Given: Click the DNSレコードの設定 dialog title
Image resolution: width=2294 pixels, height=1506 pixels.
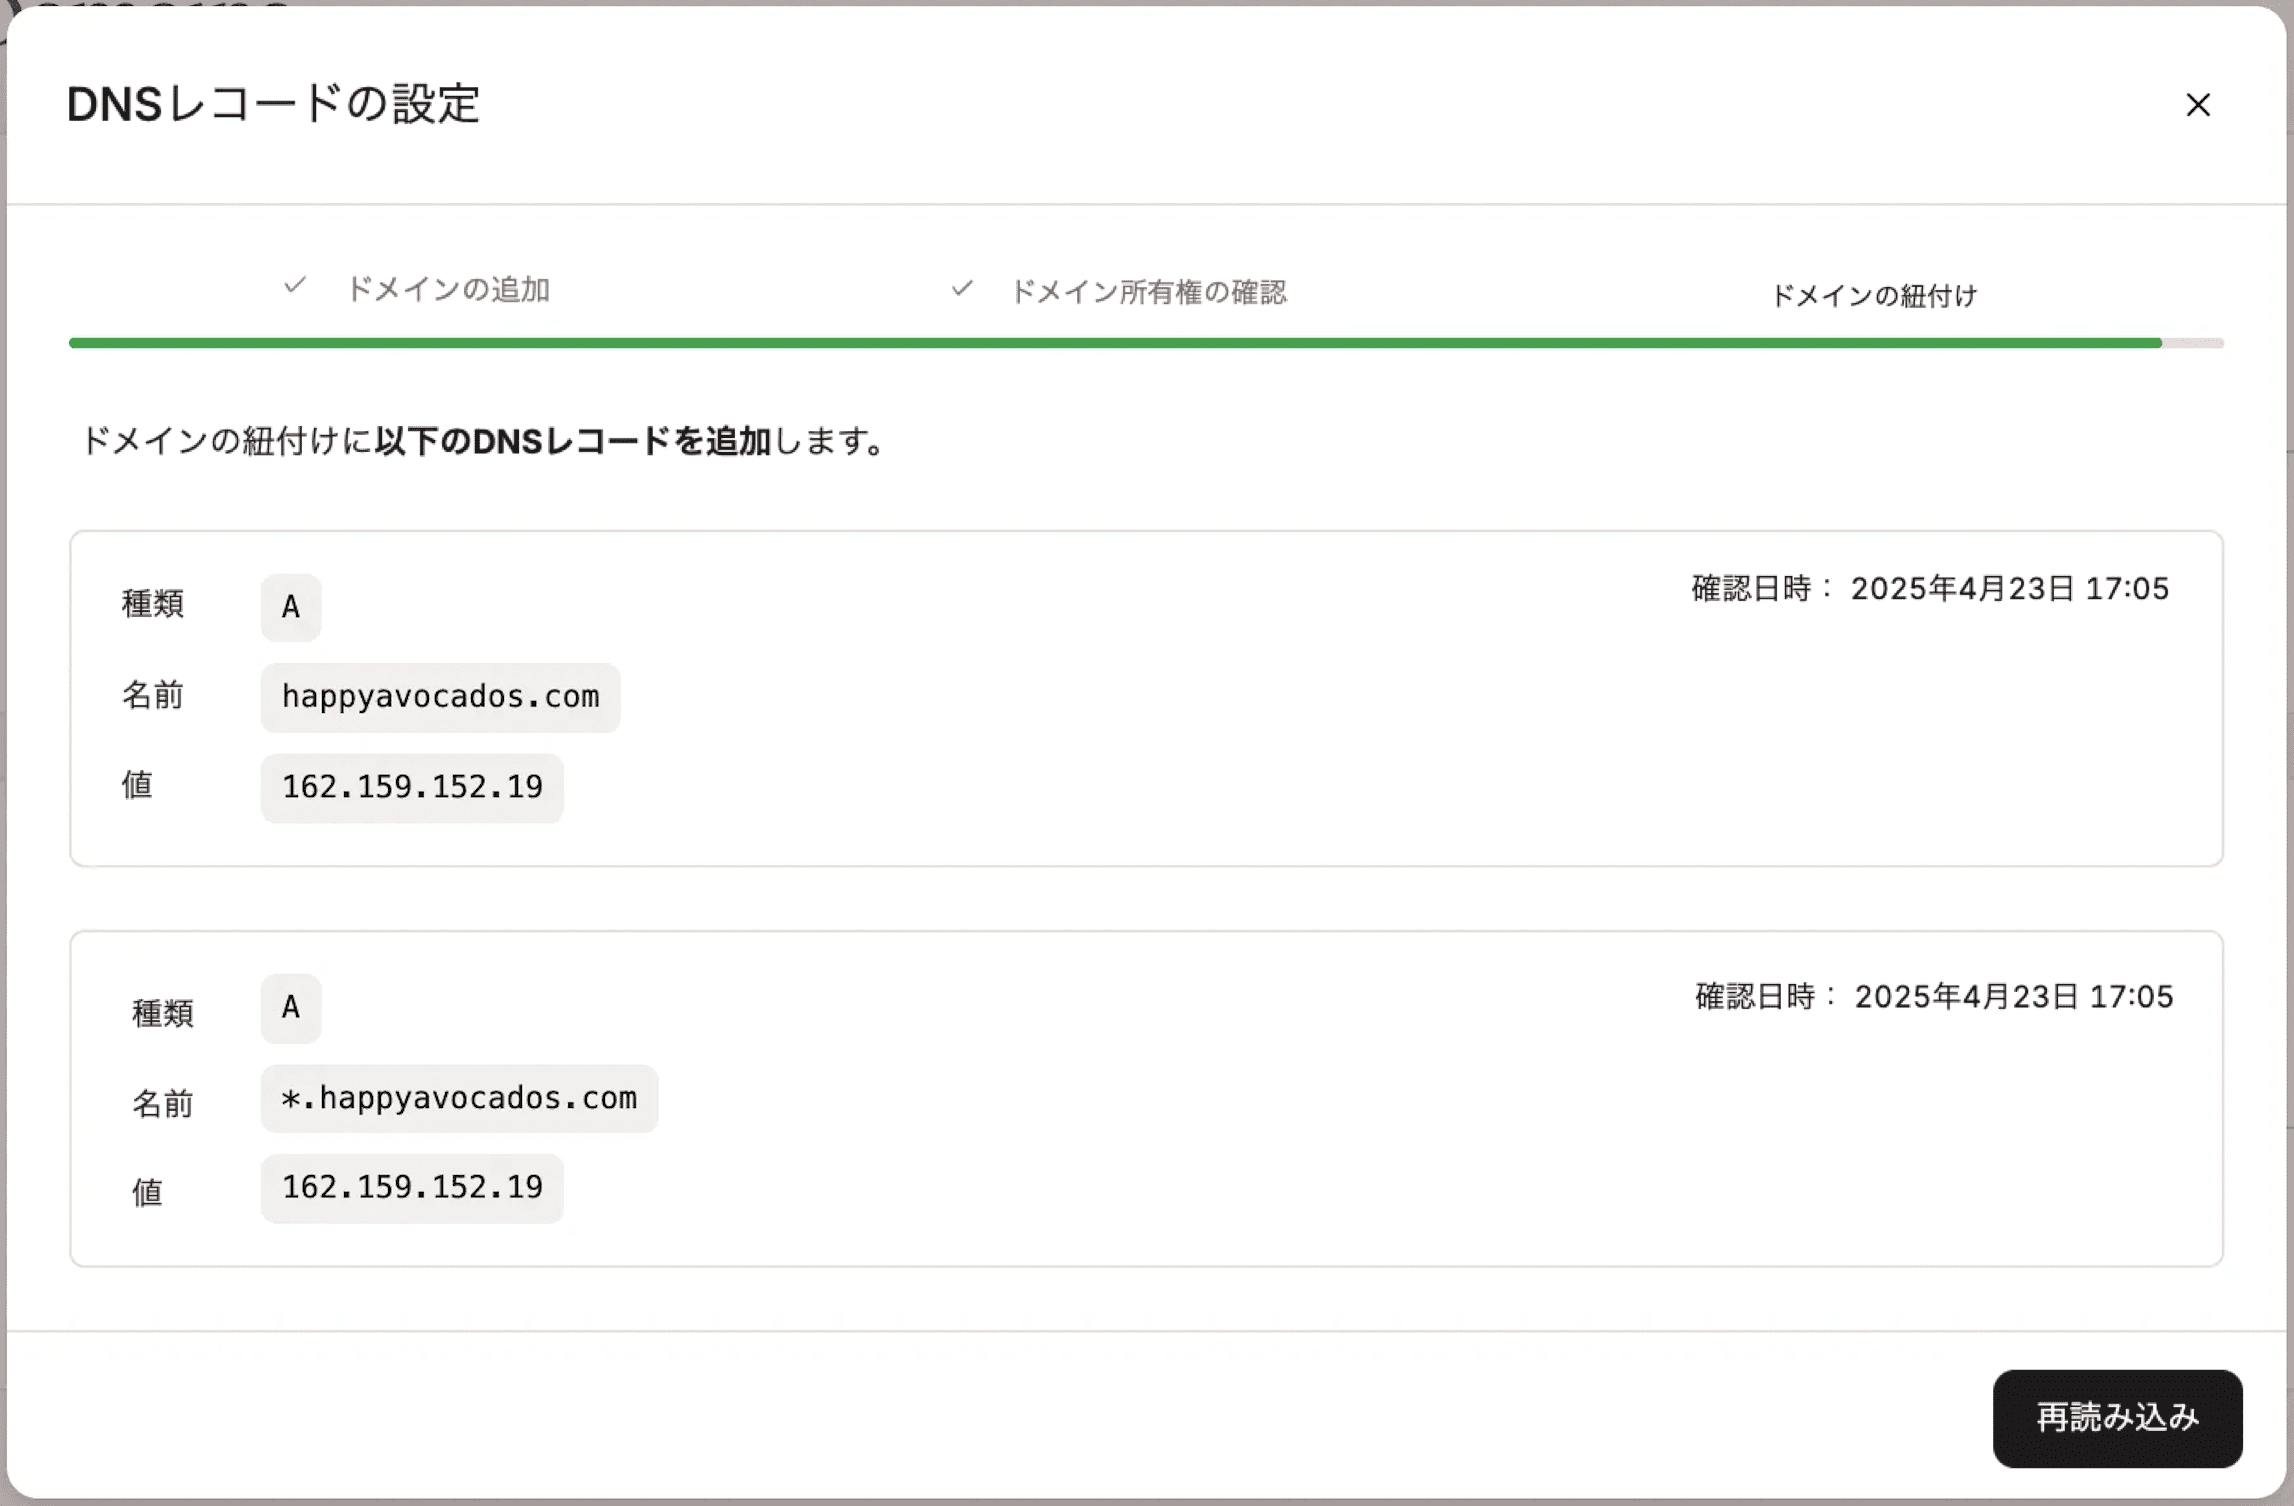Looking at the screenshot, I should (273, 104).
